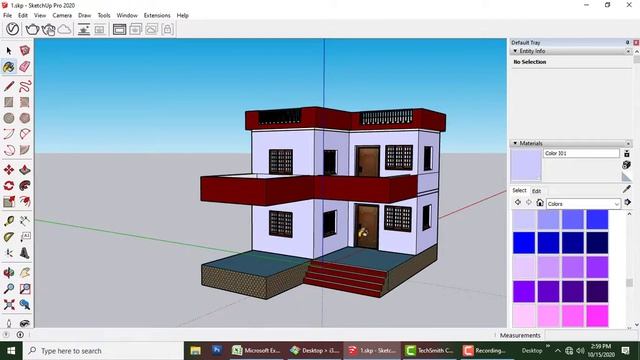640x360 pixels.
Task: Open the V-Ray Asset Editor
Action: 12,29
